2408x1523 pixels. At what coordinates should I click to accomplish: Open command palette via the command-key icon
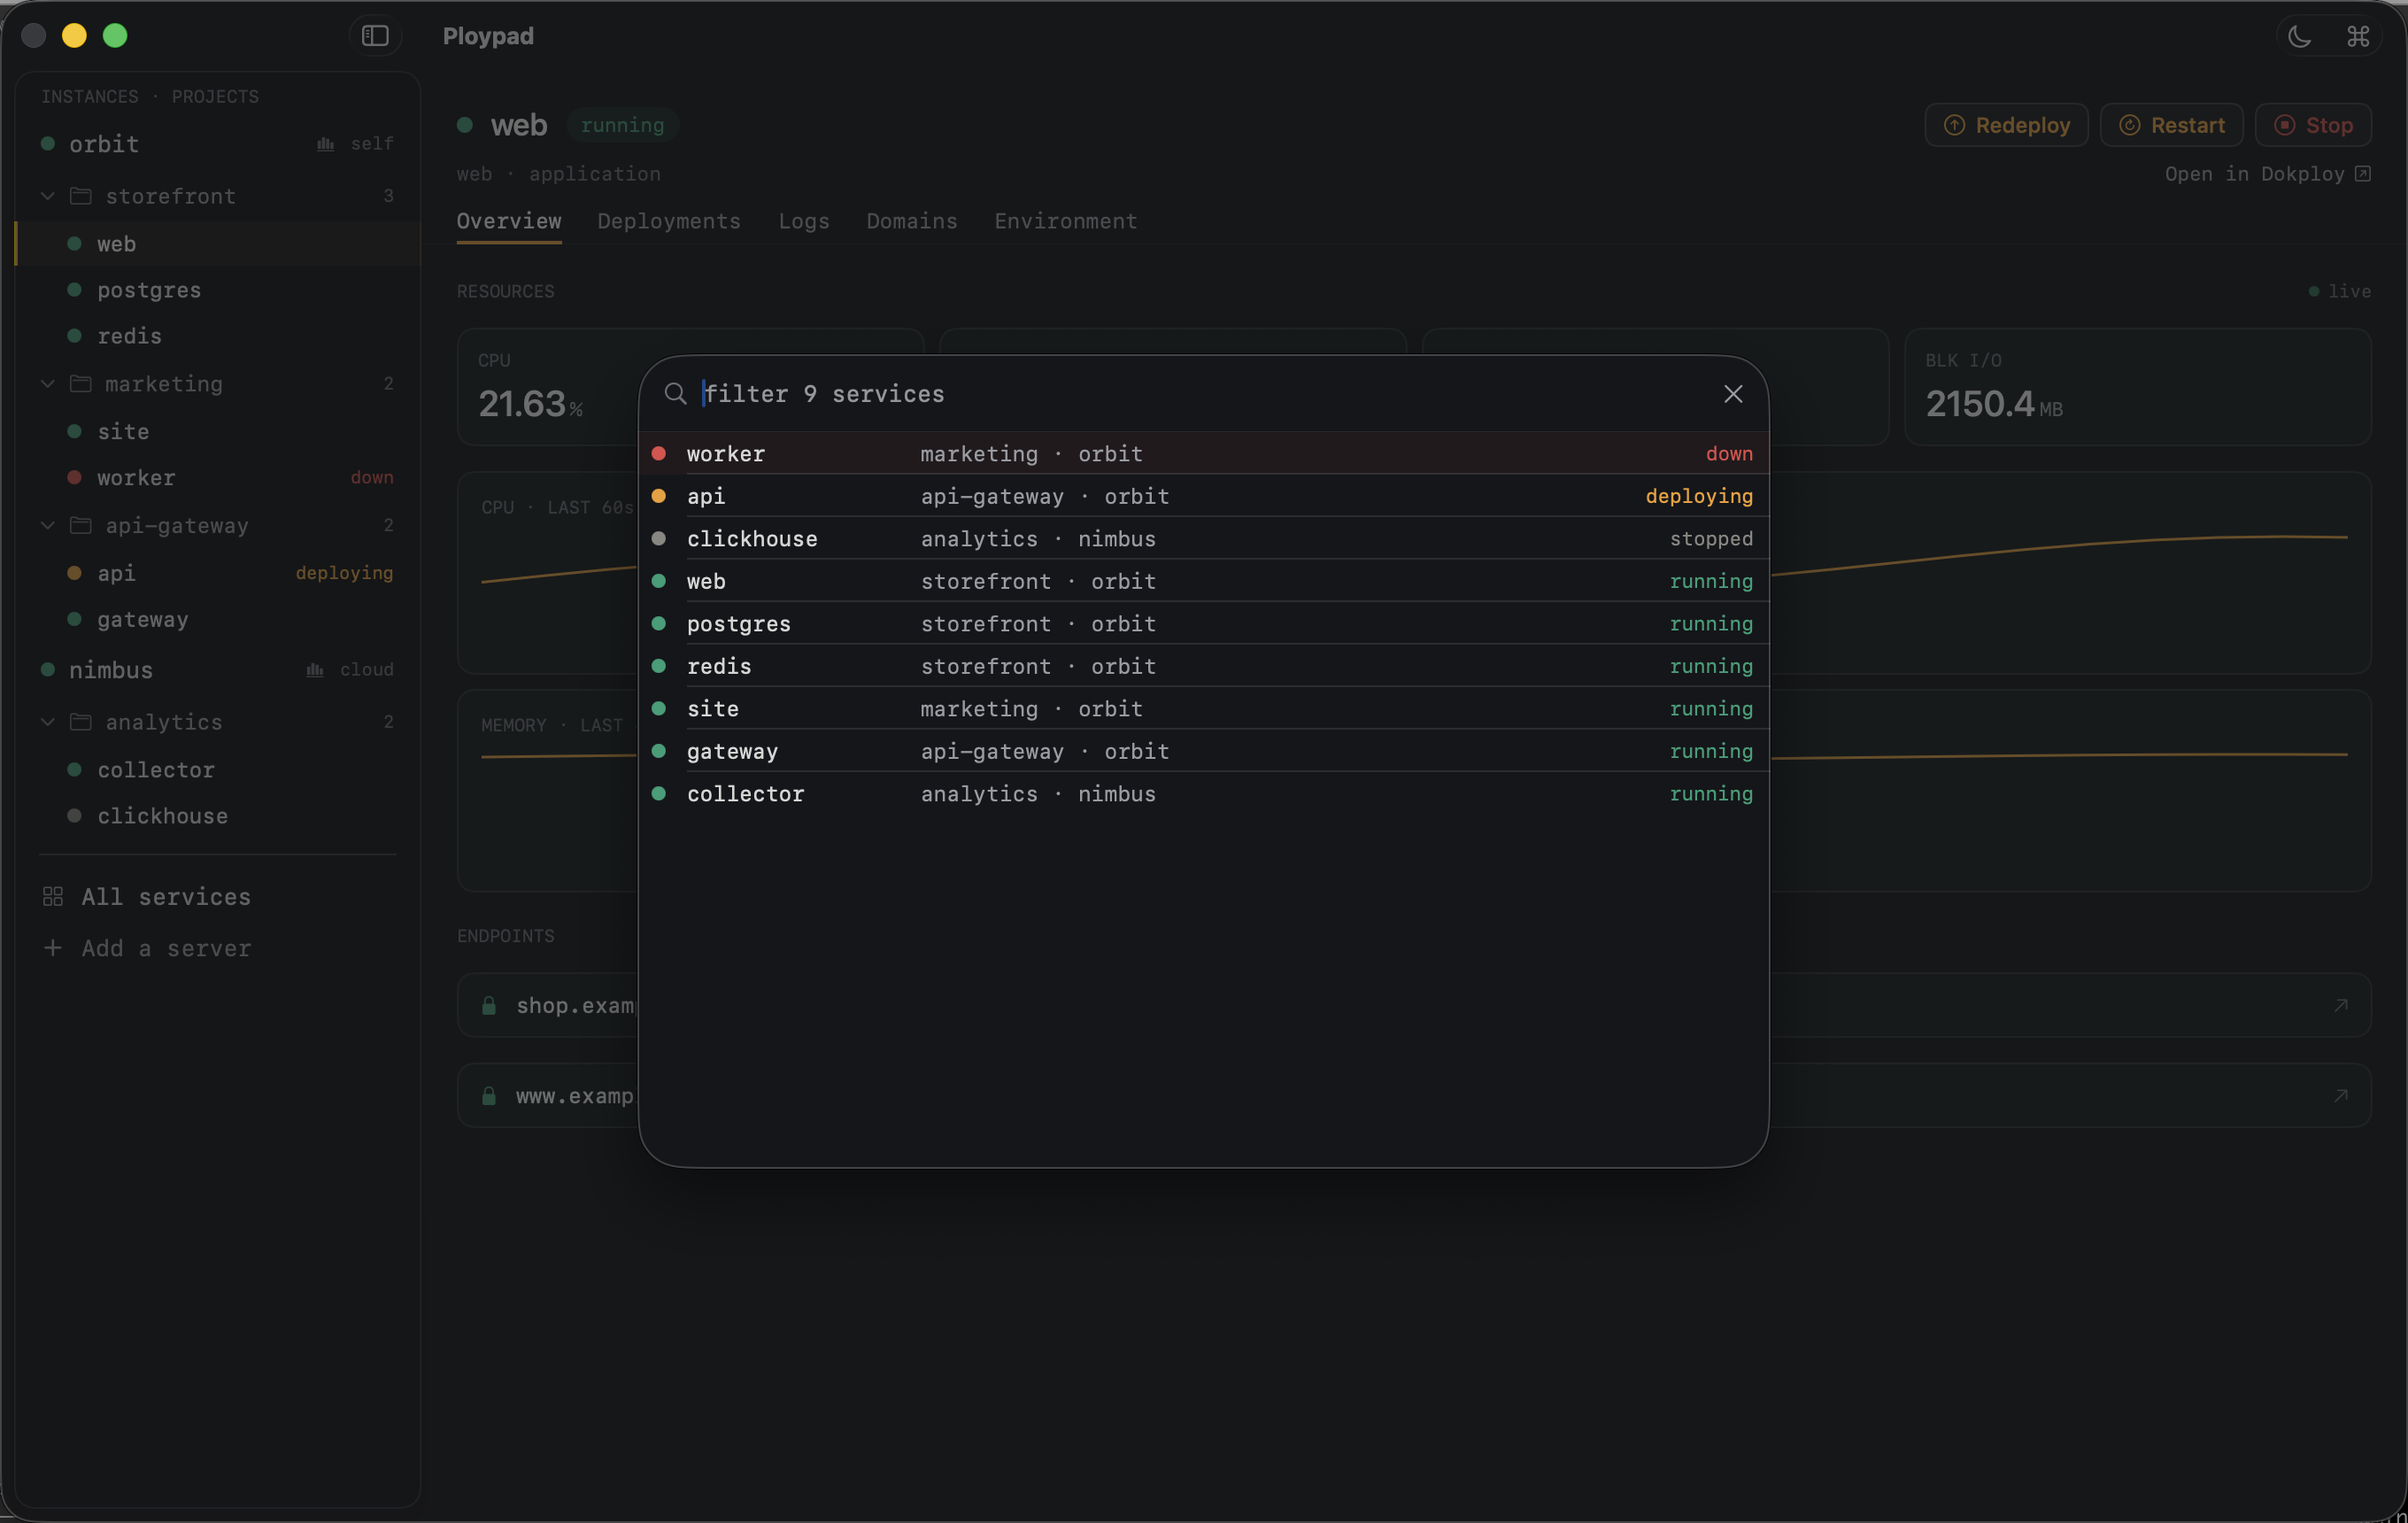click(x=2358, y=36)
